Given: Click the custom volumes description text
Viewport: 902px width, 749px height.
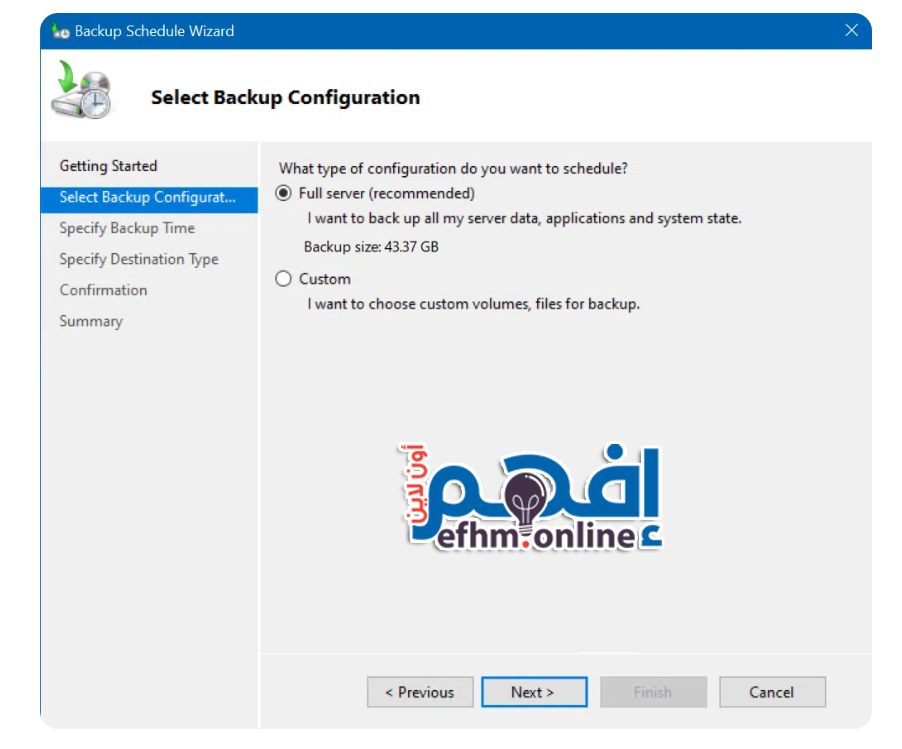Looking at the screenshot, I should click(473, 303).
